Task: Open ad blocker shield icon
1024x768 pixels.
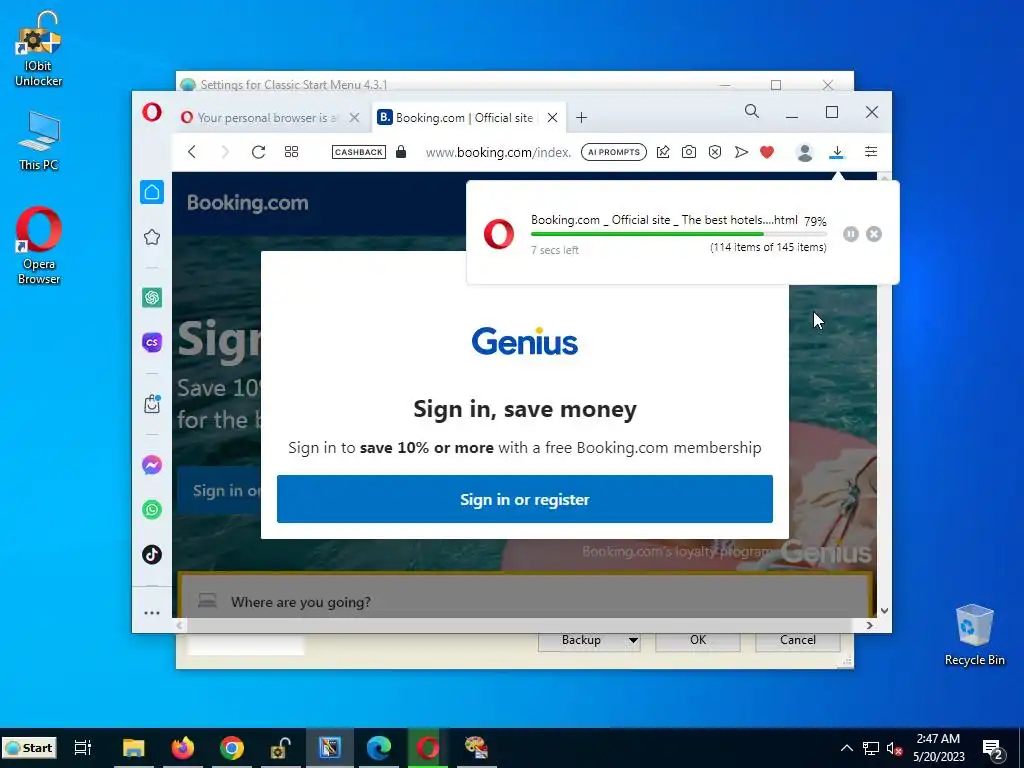Action: (x=714, y=152)
